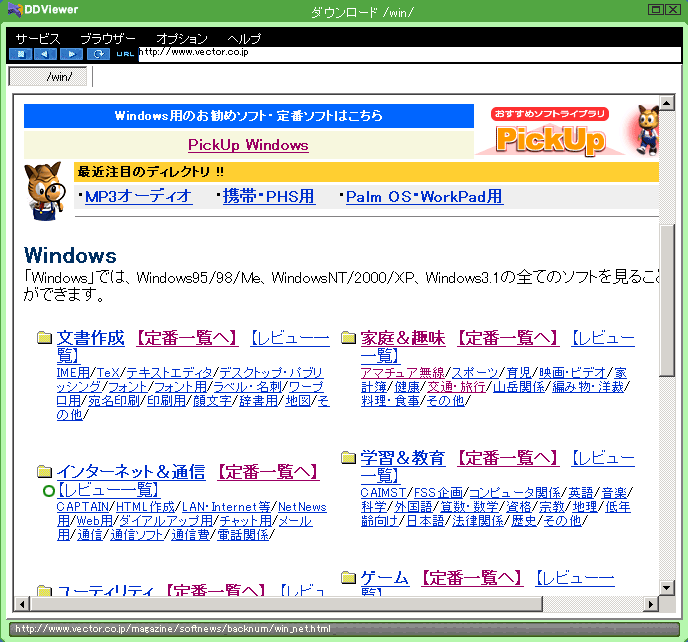Open the 英語 subcategory link
Screen dimensions: 688x642
(581, 493)
